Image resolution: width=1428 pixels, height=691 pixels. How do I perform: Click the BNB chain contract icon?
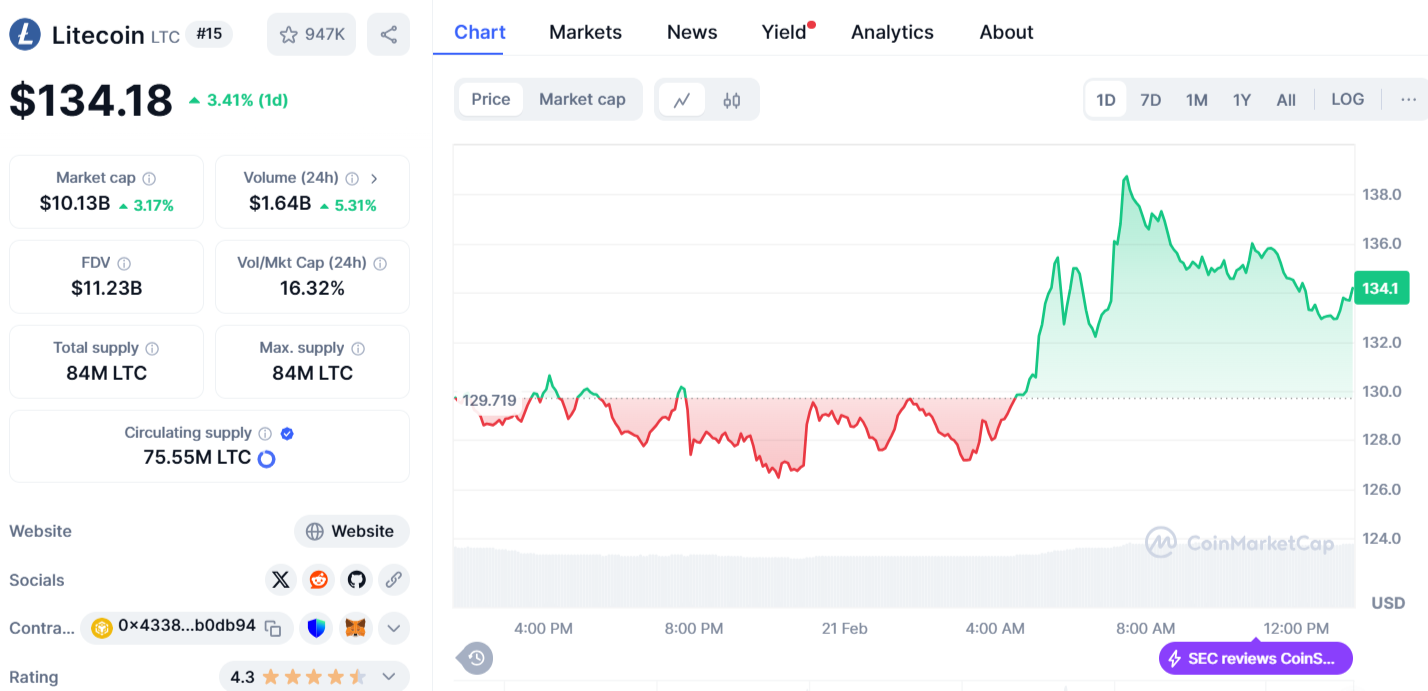pyautogui.click(x=102, y=628)
